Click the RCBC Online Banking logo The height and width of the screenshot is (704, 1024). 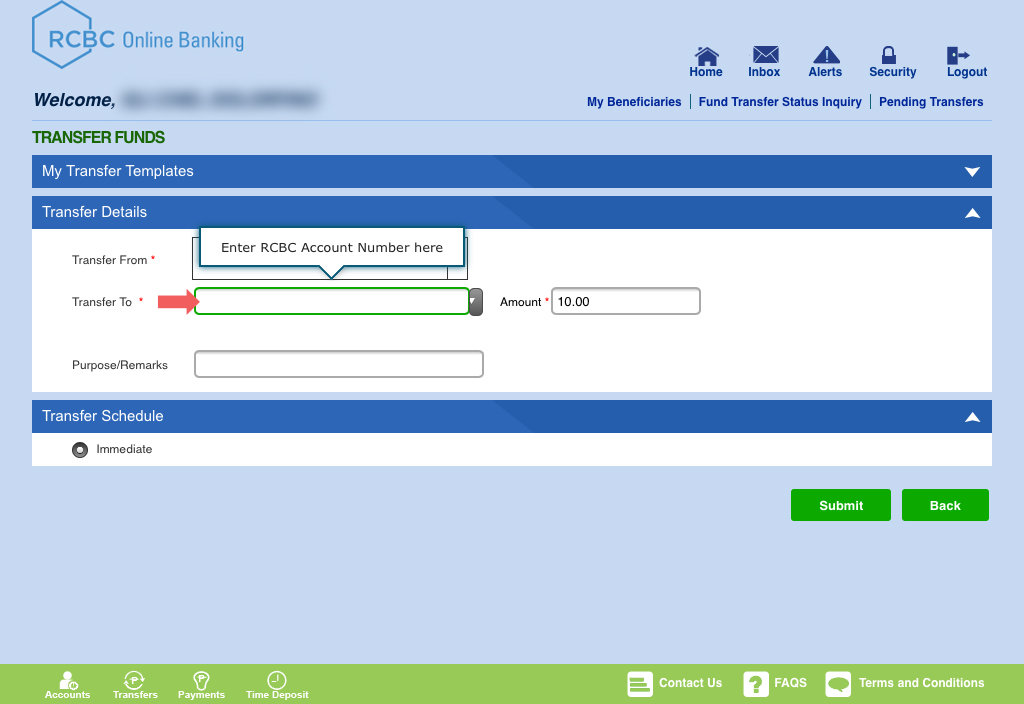tap(138, 36)
